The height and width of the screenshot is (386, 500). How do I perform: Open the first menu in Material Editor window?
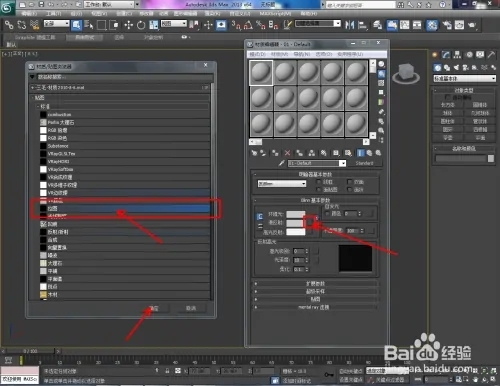point(257,54)
